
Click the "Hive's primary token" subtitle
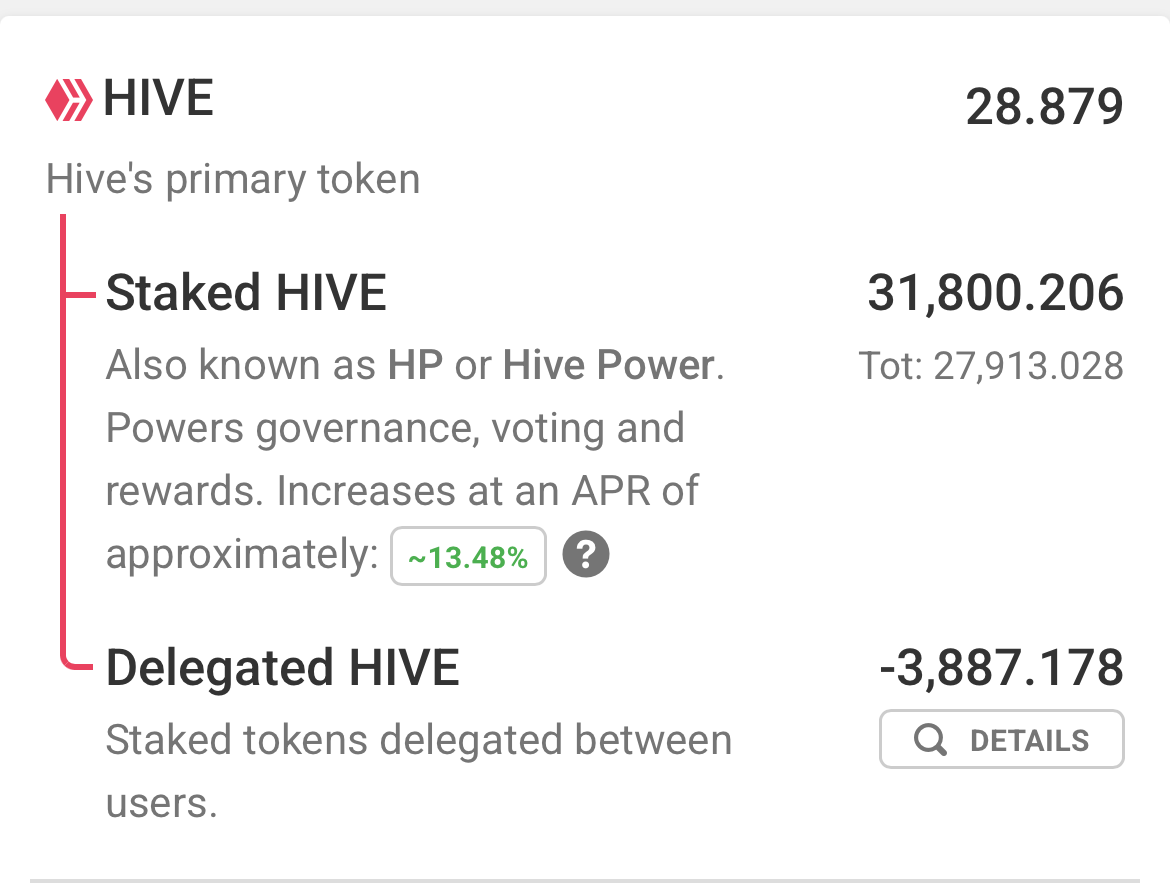233,180
